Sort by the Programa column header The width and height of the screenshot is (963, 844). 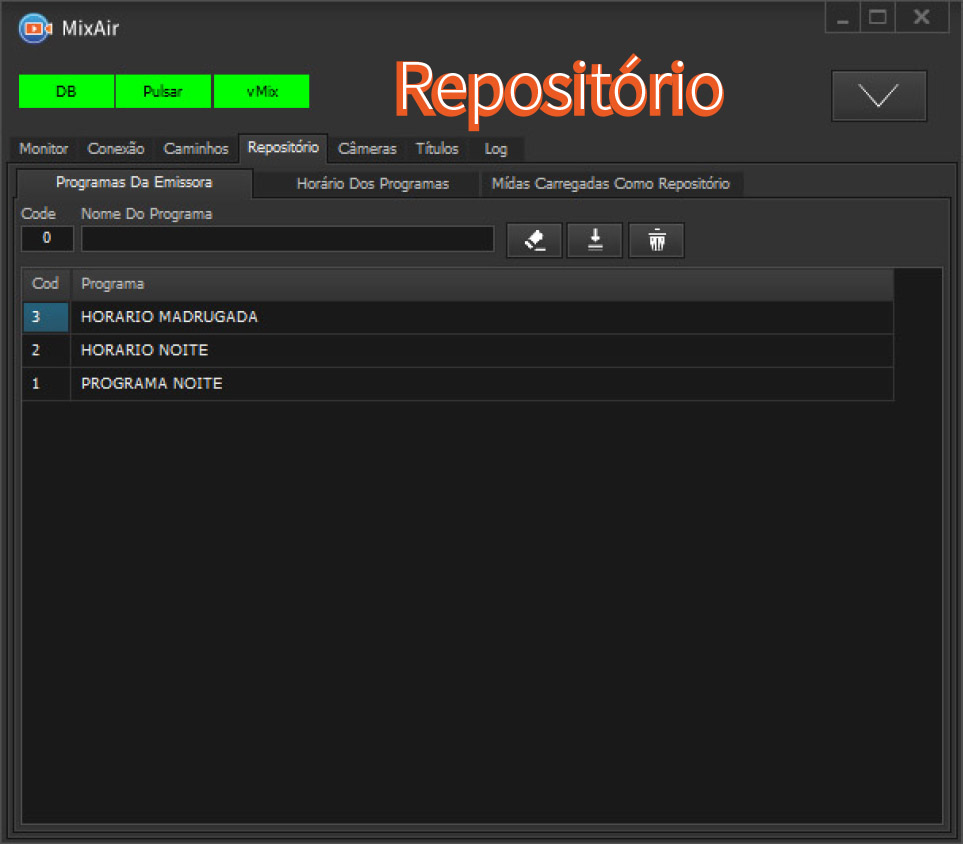480,284
